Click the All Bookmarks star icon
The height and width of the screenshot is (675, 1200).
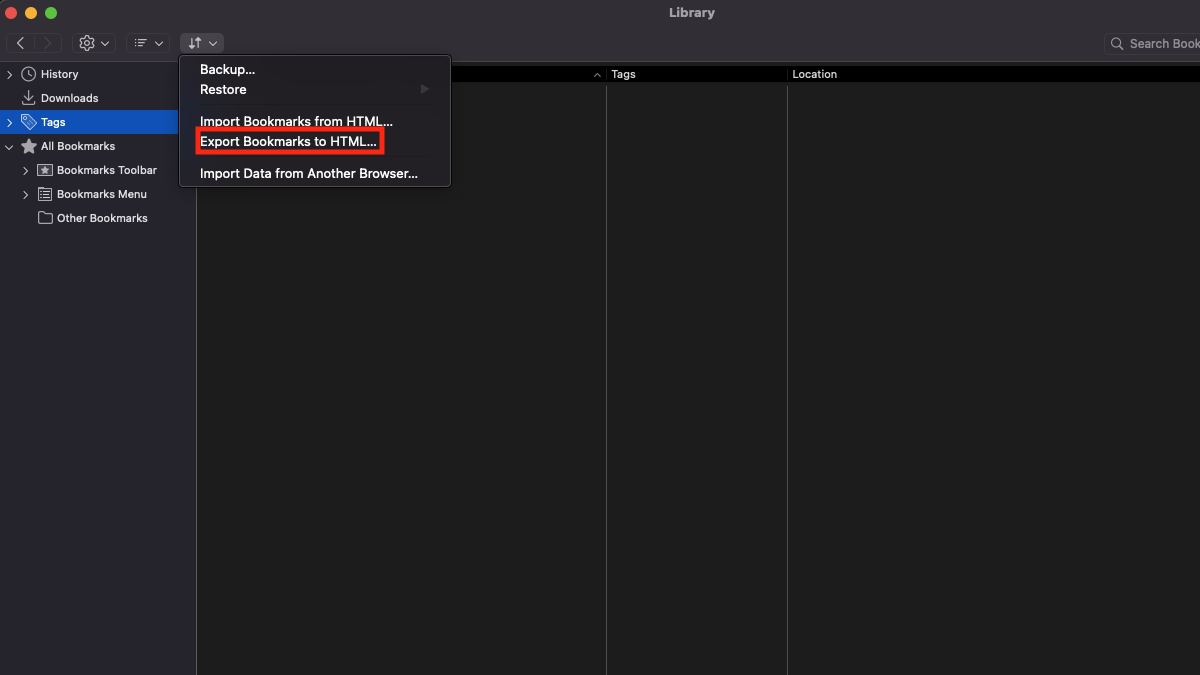[x=29, y=146]
